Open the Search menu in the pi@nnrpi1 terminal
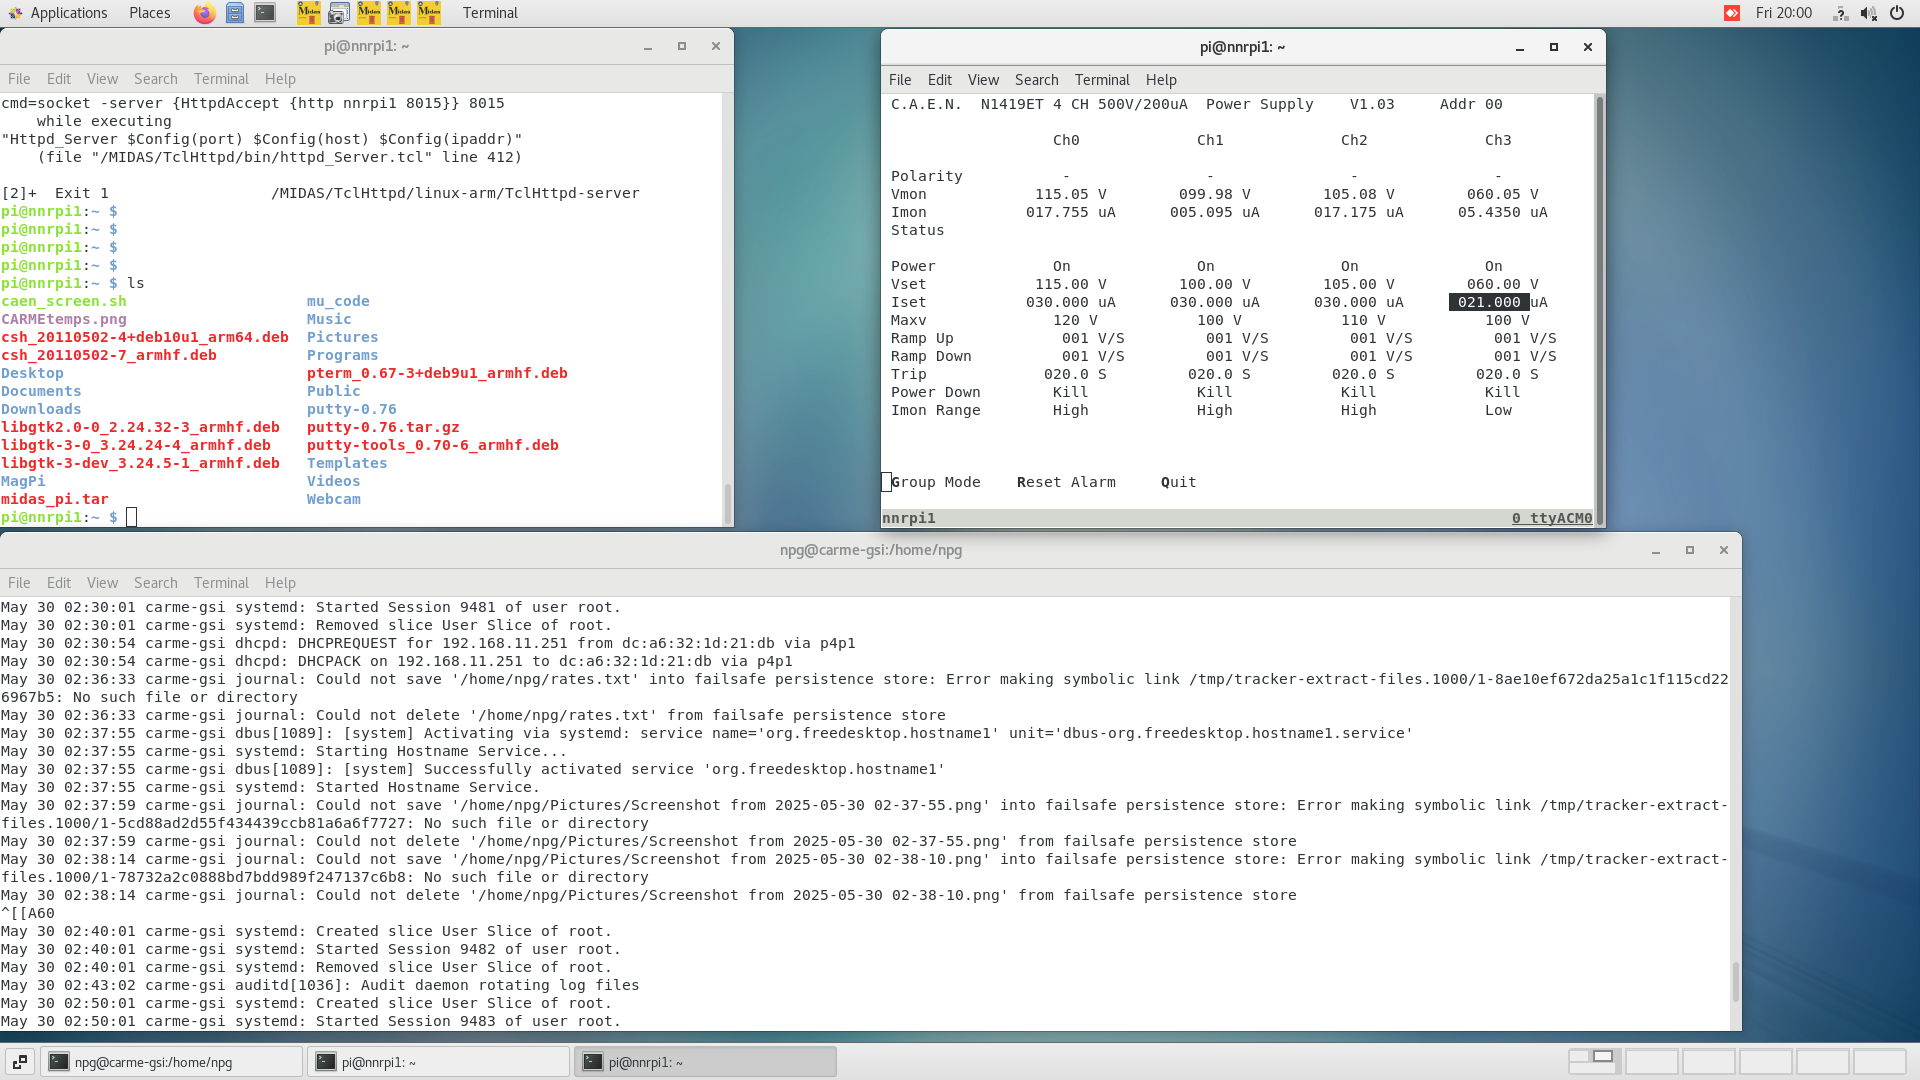This screenshot has width=1920, height=1080. [x=1036, y=79]
